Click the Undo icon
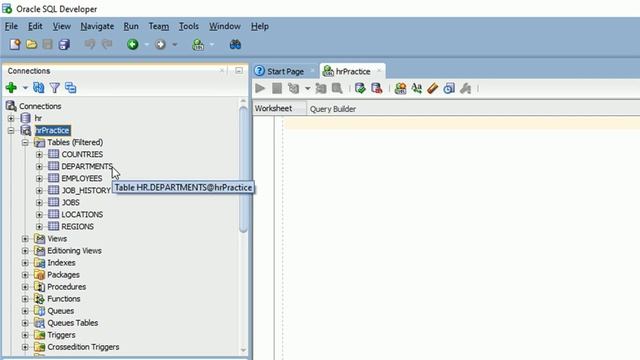Image resolution: width=640 pixels, height=360 pixels. [90, 44]
